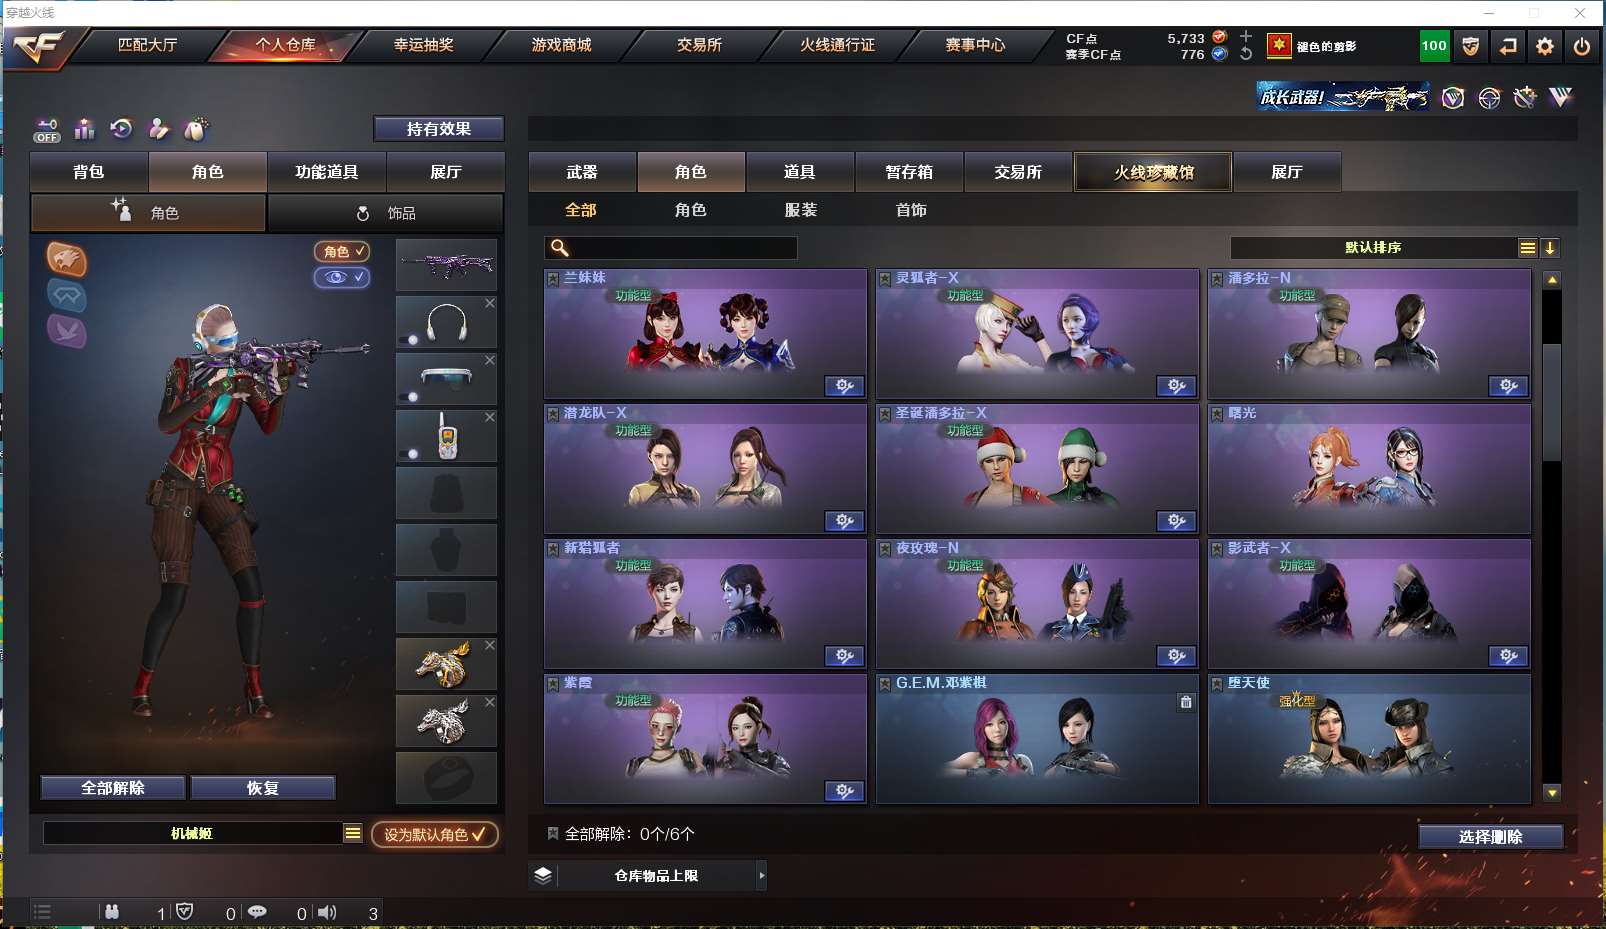Open settings gear icon in top bar

(x=1545, y=46)
